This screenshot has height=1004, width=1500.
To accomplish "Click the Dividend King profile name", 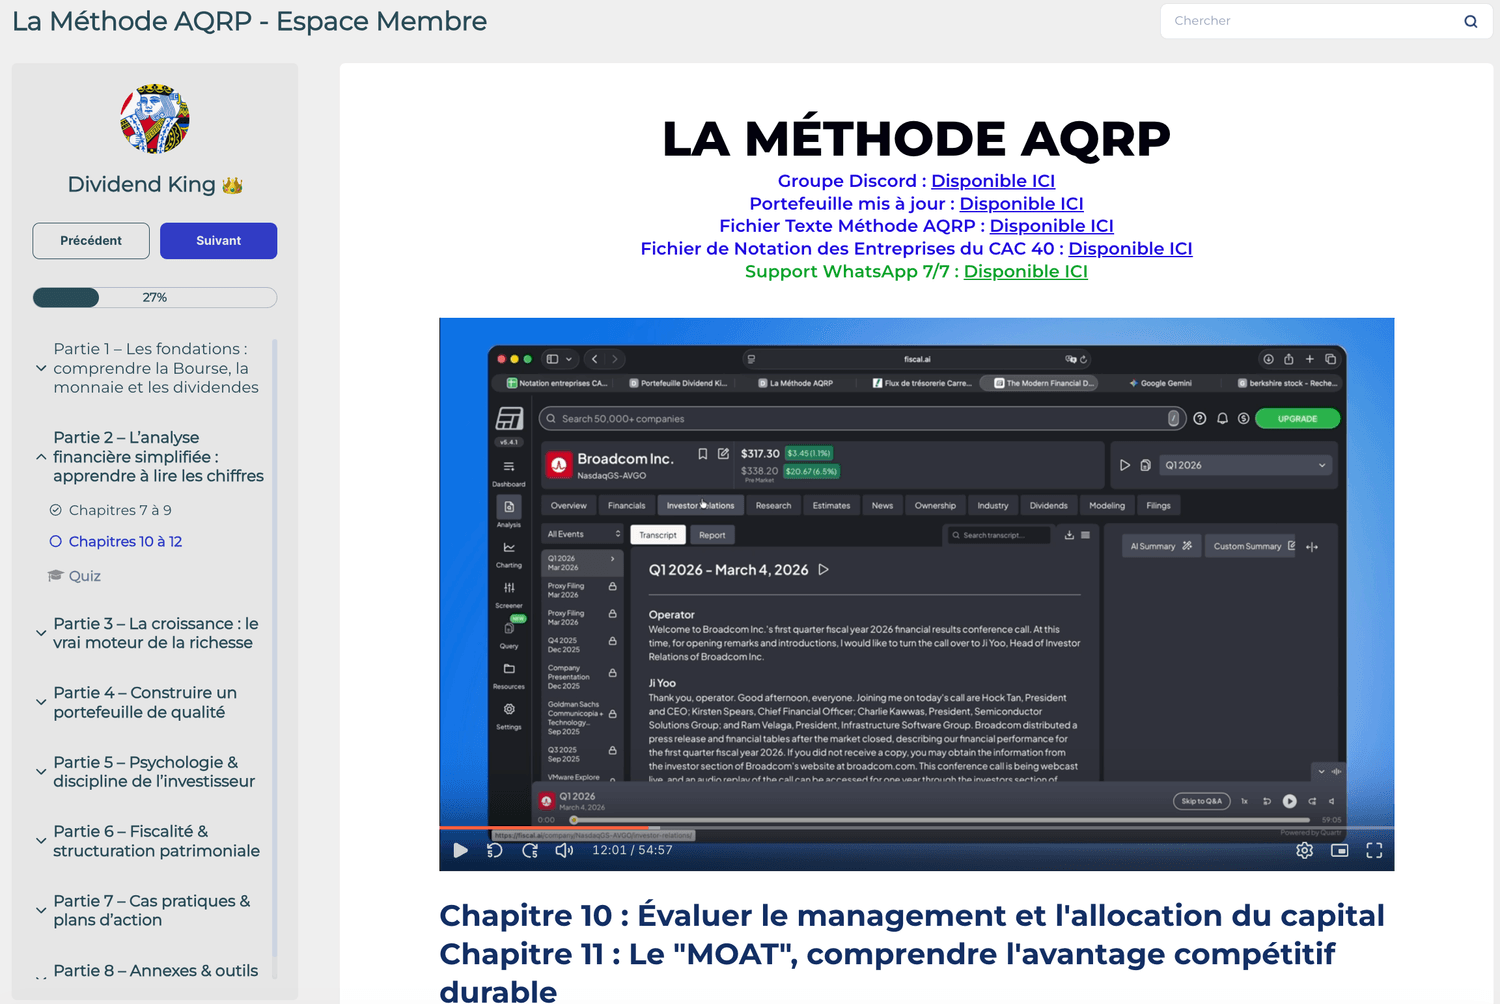I will pos(155,185).
